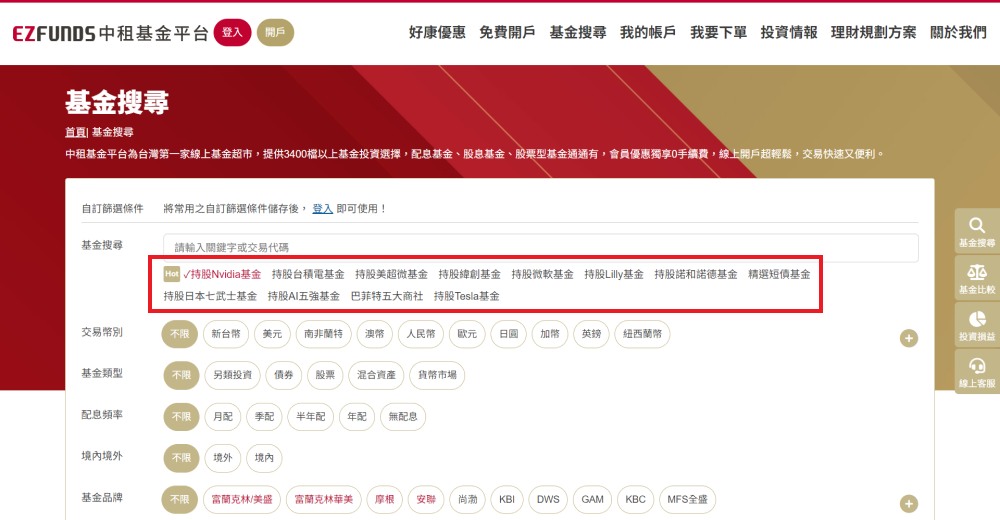The height and width of the screenshot is (520, 1000).
Task: Open the 基金比較 scale sidebar icon
Action: pyautogui.click(x=976, y=278)
